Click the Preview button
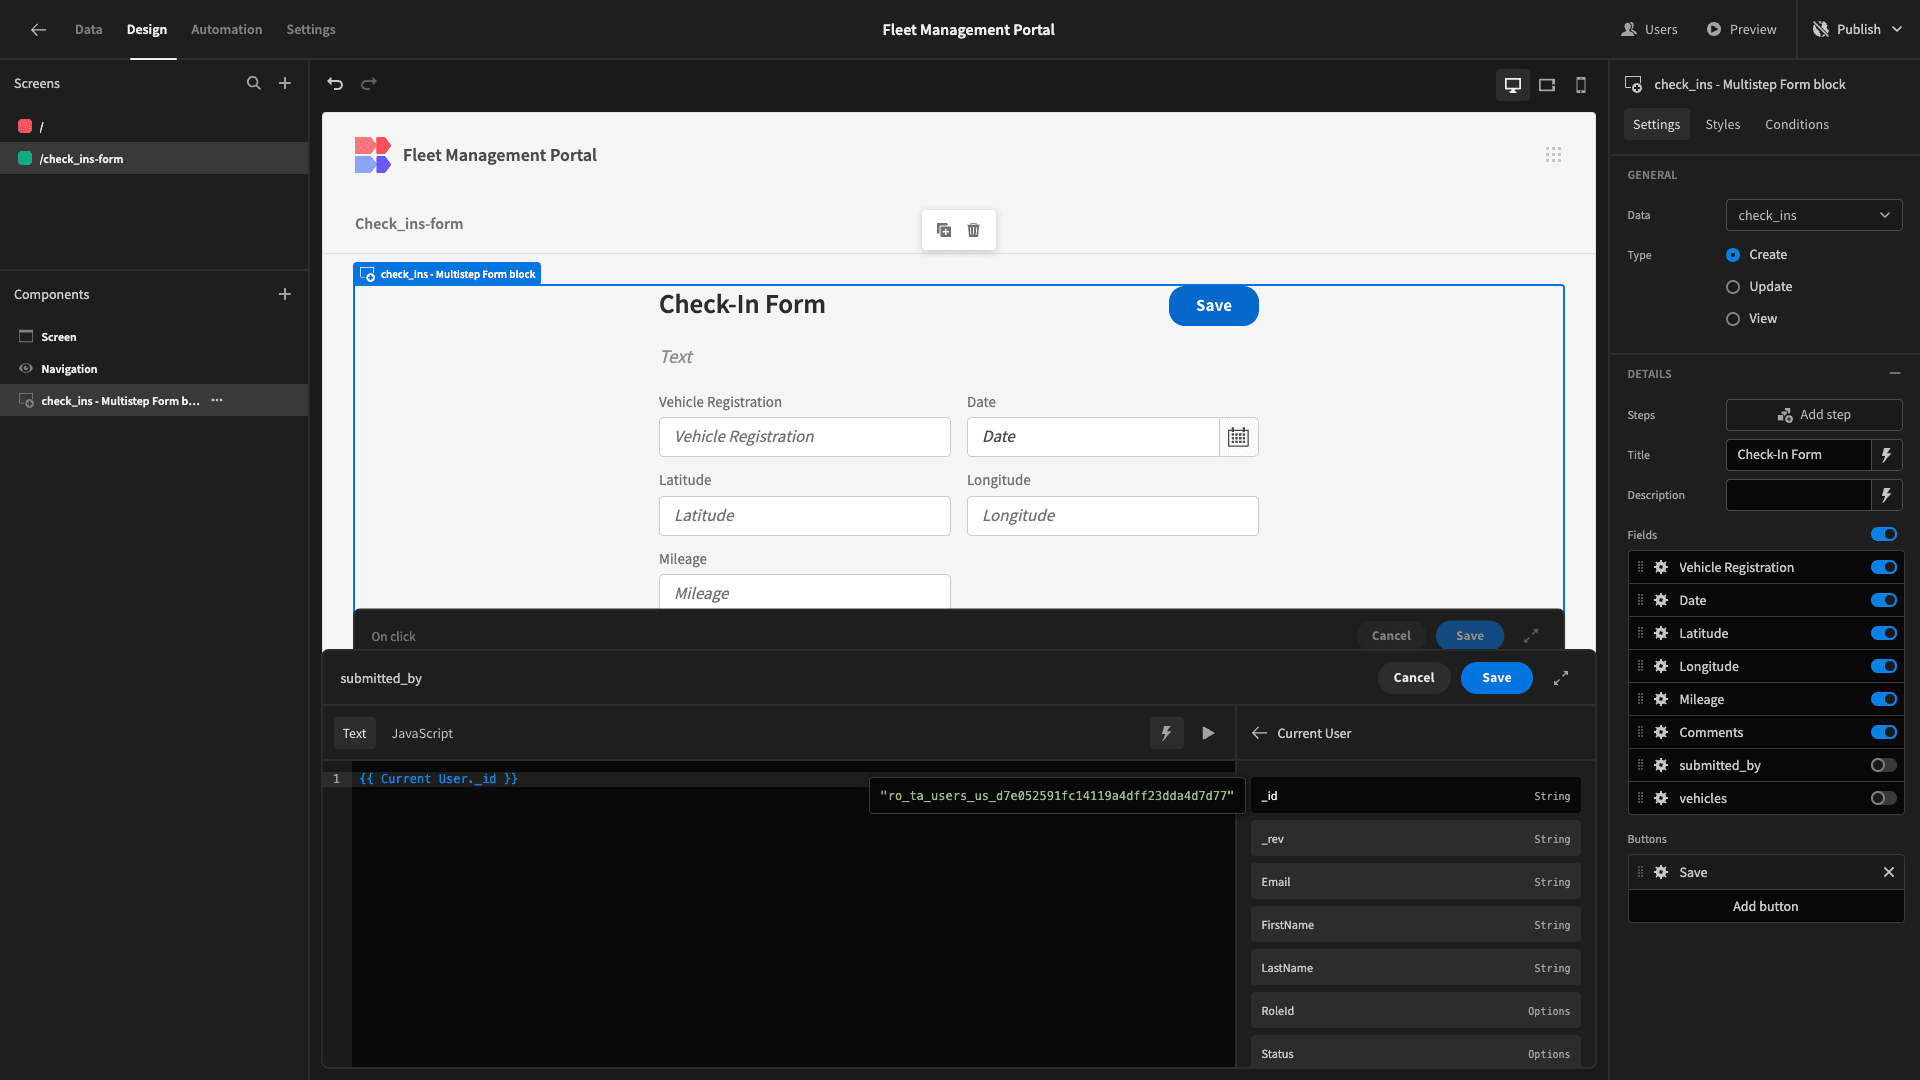The image size is (1920, 1080). pyautogui.click(x=1742, y=30)
